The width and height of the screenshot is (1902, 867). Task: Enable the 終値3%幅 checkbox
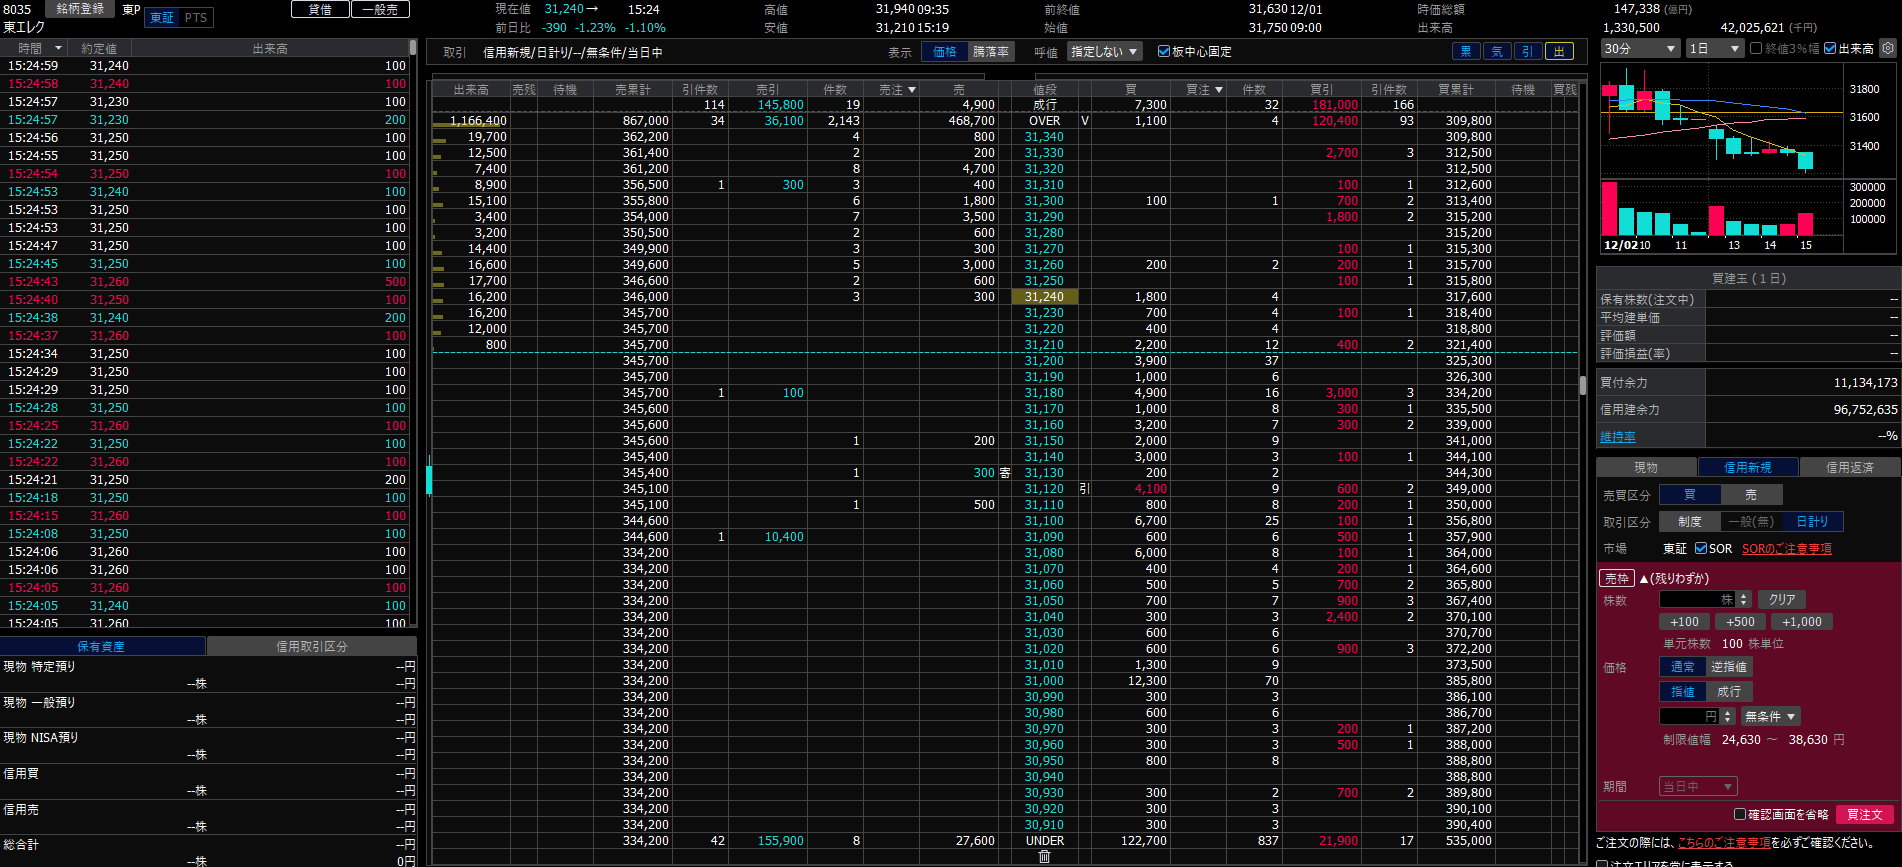pos(1756,48)
